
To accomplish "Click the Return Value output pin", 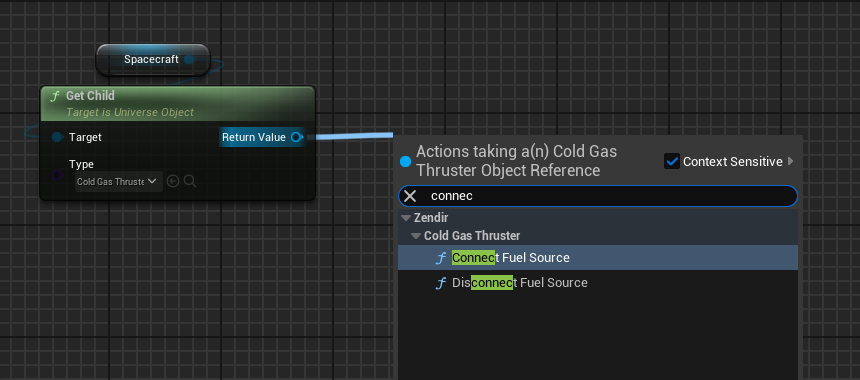I will 296,137.
